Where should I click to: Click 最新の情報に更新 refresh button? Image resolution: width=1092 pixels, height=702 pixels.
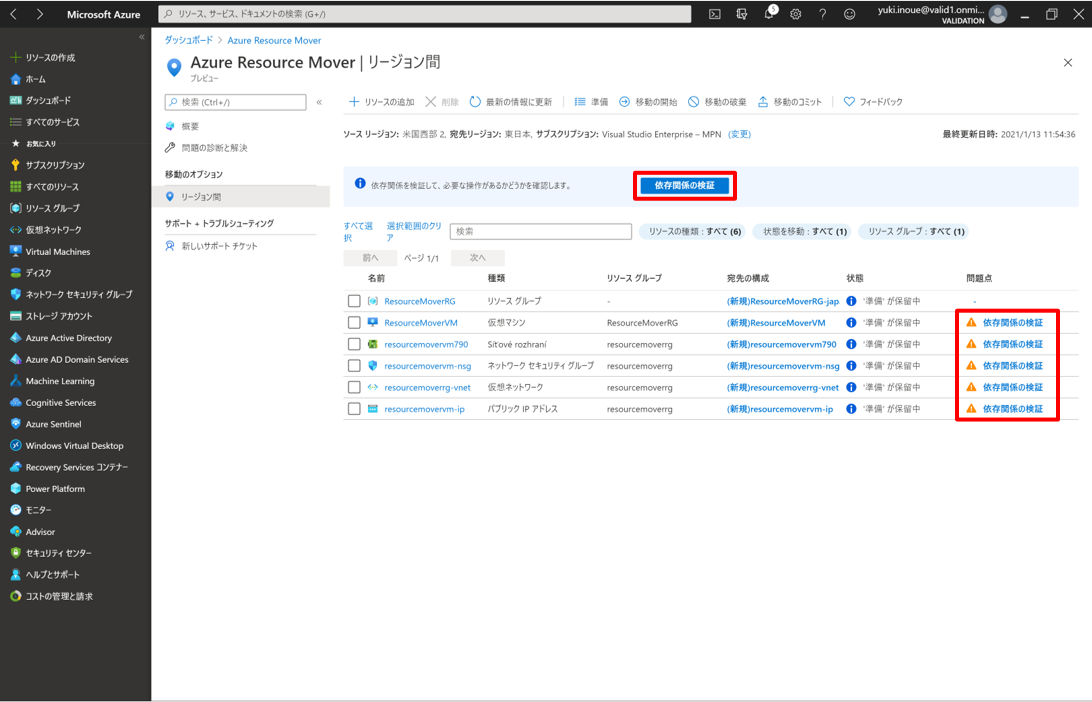510,102
